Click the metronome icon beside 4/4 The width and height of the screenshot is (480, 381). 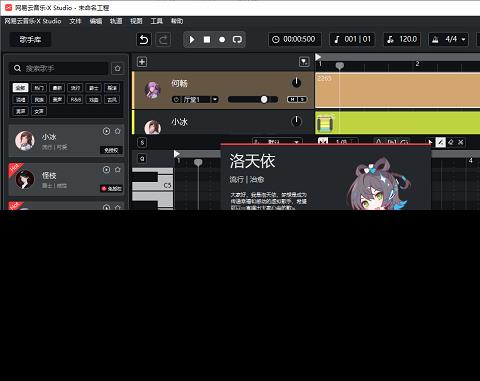(x=435, y=40)
